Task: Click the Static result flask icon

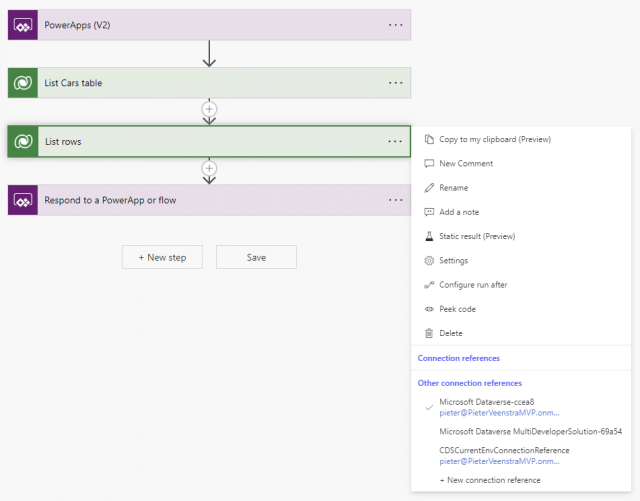Action: pos(429,236)
